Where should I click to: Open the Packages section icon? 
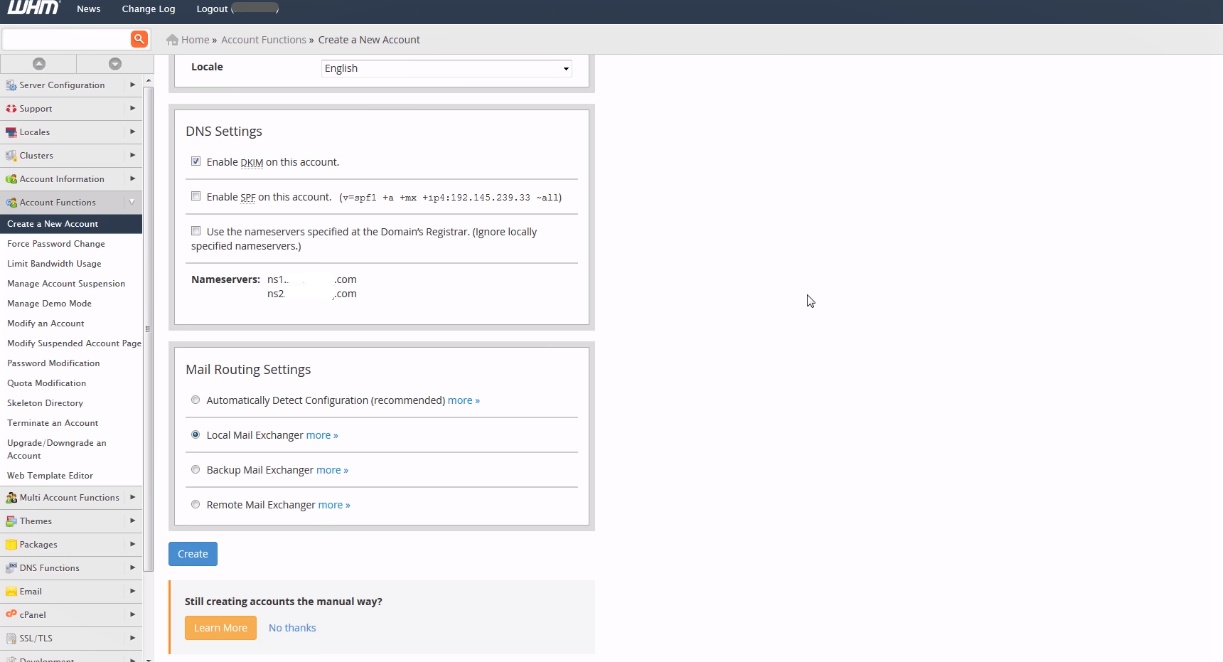pos(11,544)
